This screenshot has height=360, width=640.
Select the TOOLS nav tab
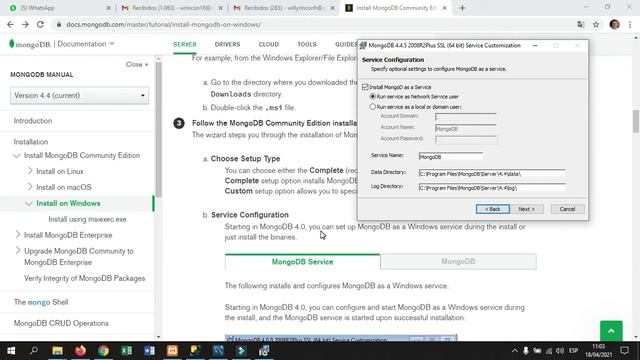pos(307,44)
